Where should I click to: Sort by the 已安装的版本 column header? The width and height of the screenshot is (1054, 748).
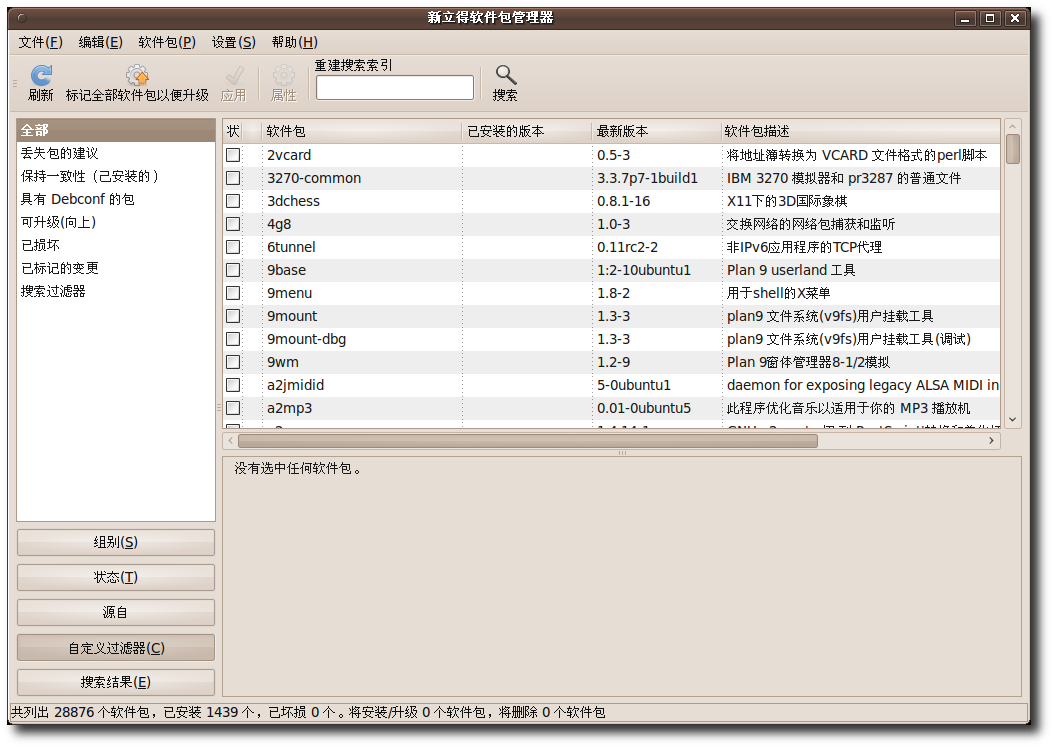coord(527,131)
